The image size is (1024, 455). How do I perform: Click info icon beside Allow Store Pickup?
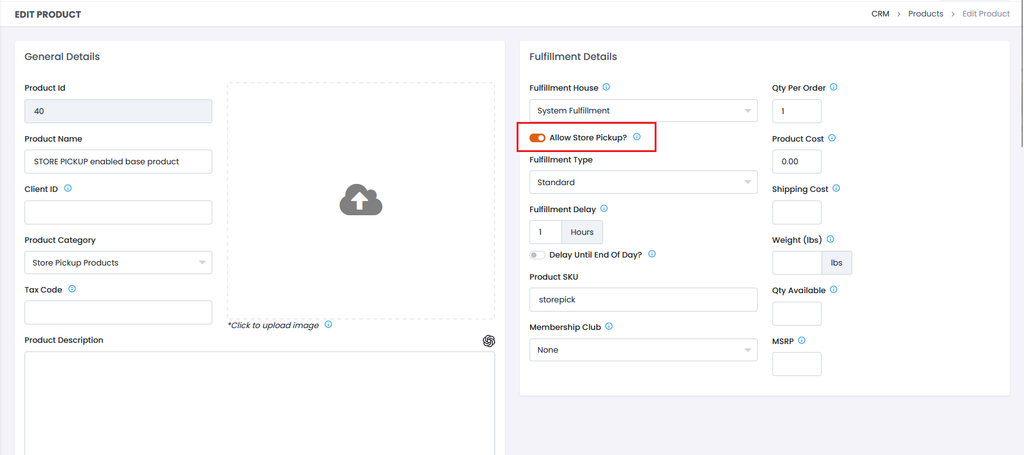[x=637, y=137]
